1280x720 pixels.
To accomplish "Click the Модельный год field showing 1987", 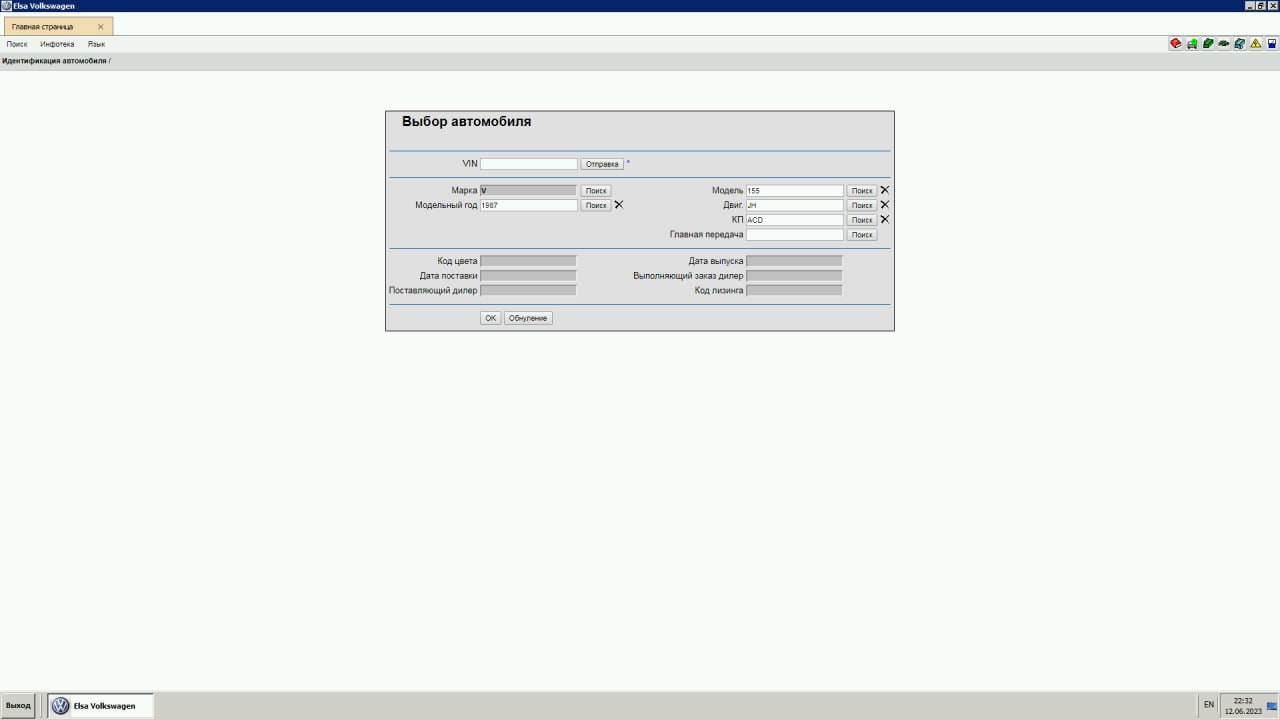I will point(529,205).
